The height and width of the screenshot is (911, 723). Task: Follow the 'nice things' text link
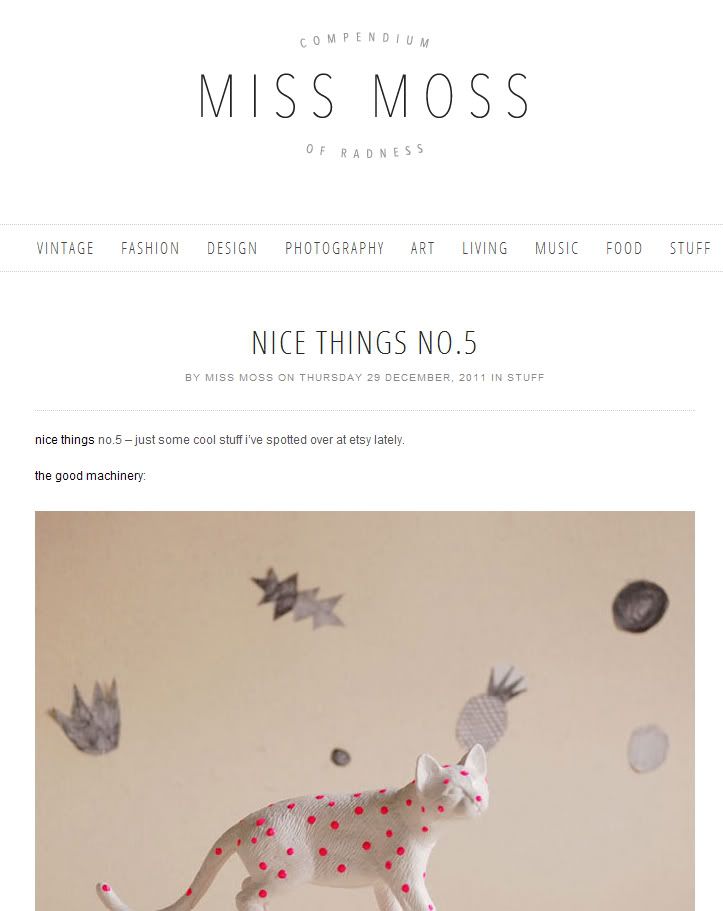pos(65,440)
